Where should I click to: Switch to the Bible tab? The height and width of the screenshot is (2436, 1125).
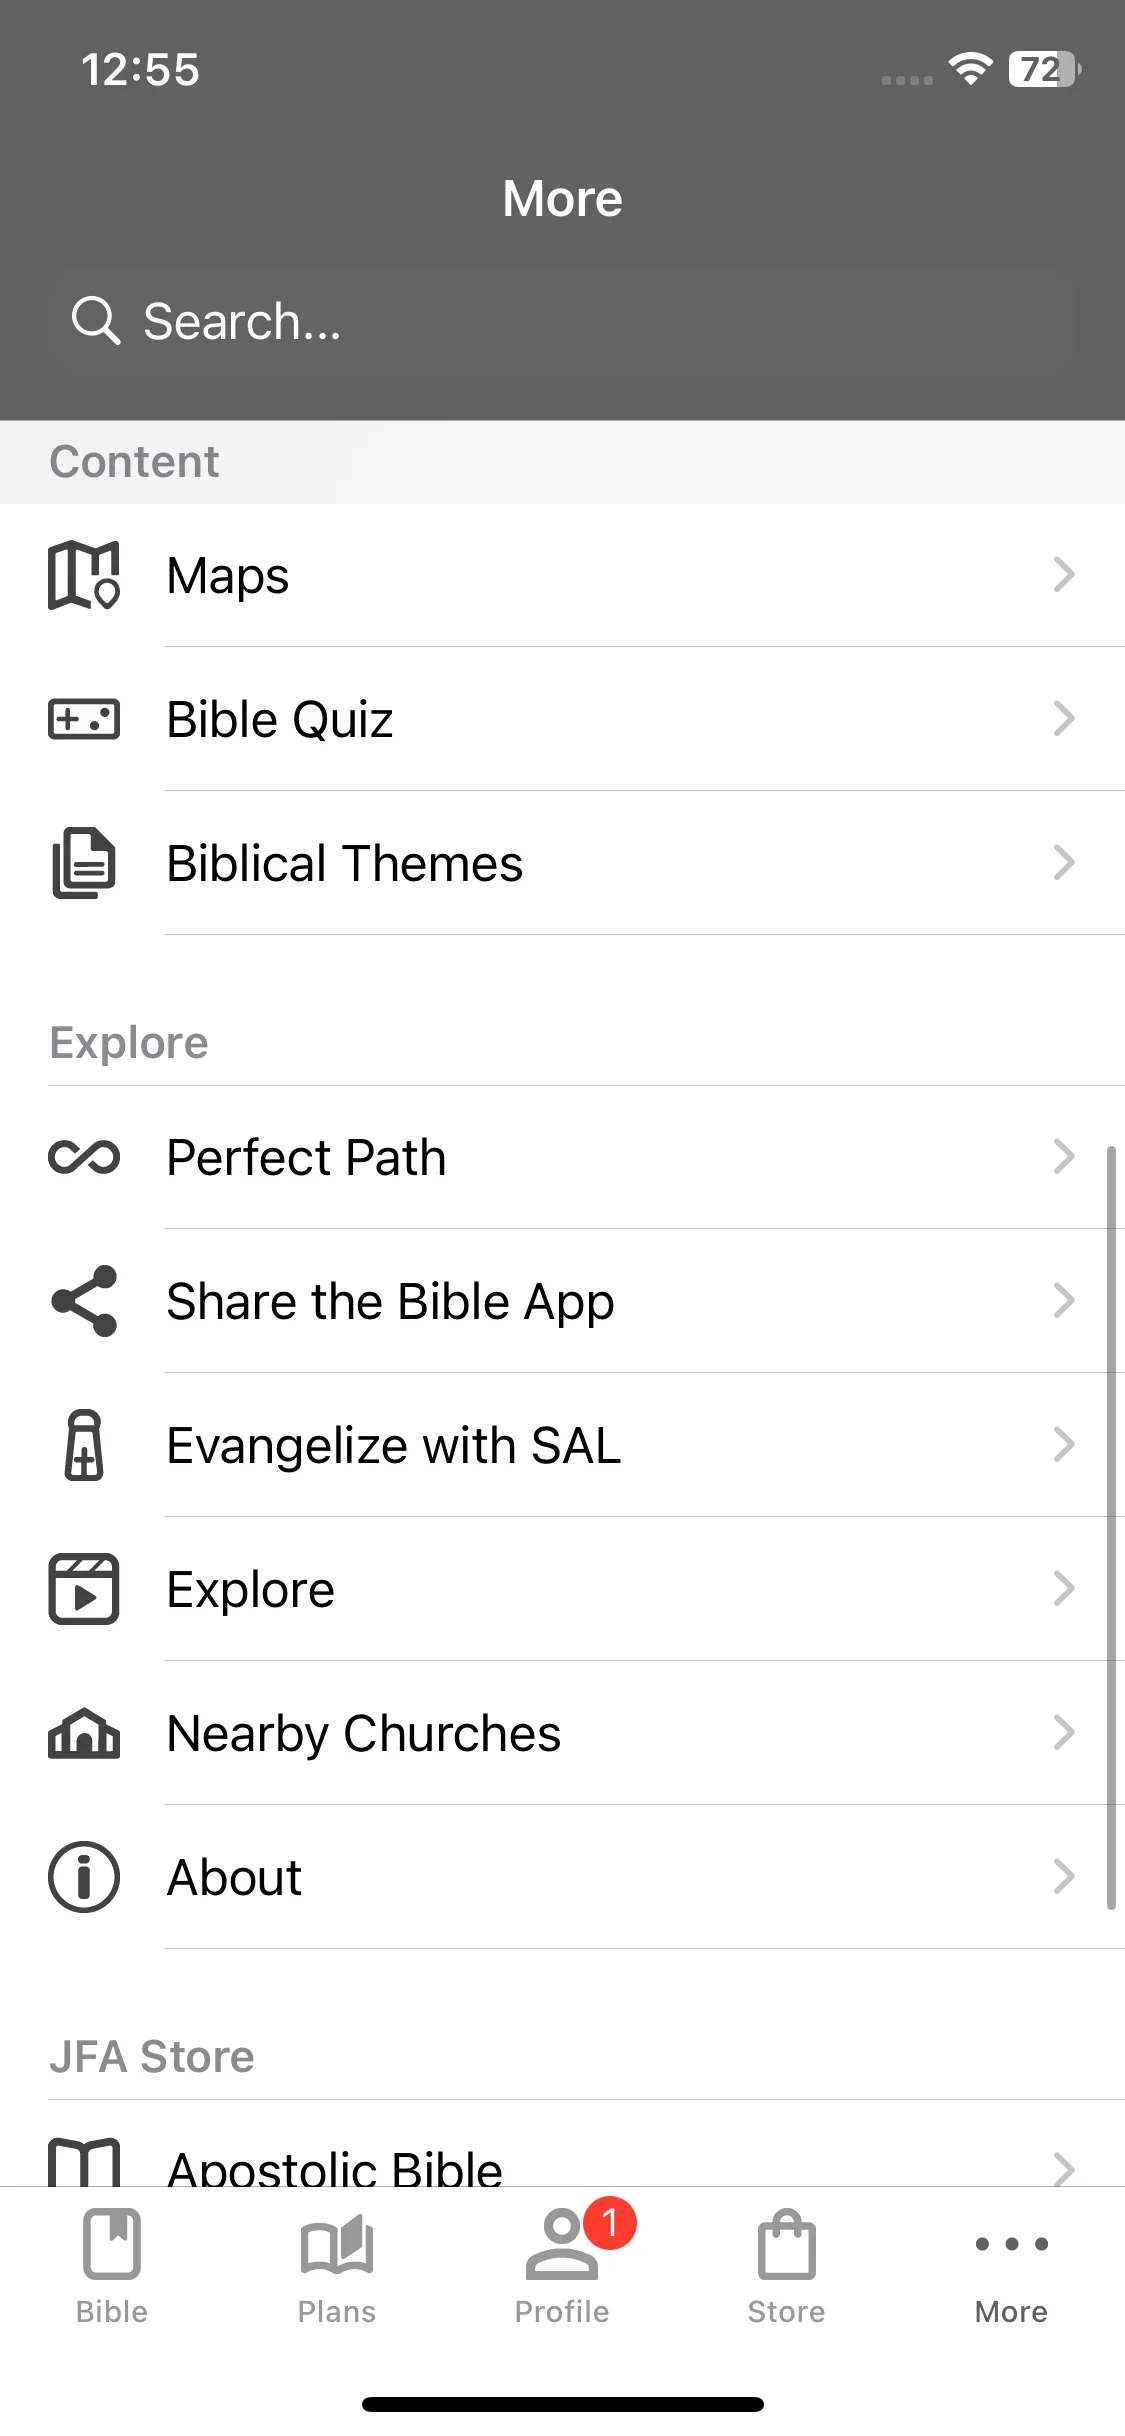tap(112, 2268)
